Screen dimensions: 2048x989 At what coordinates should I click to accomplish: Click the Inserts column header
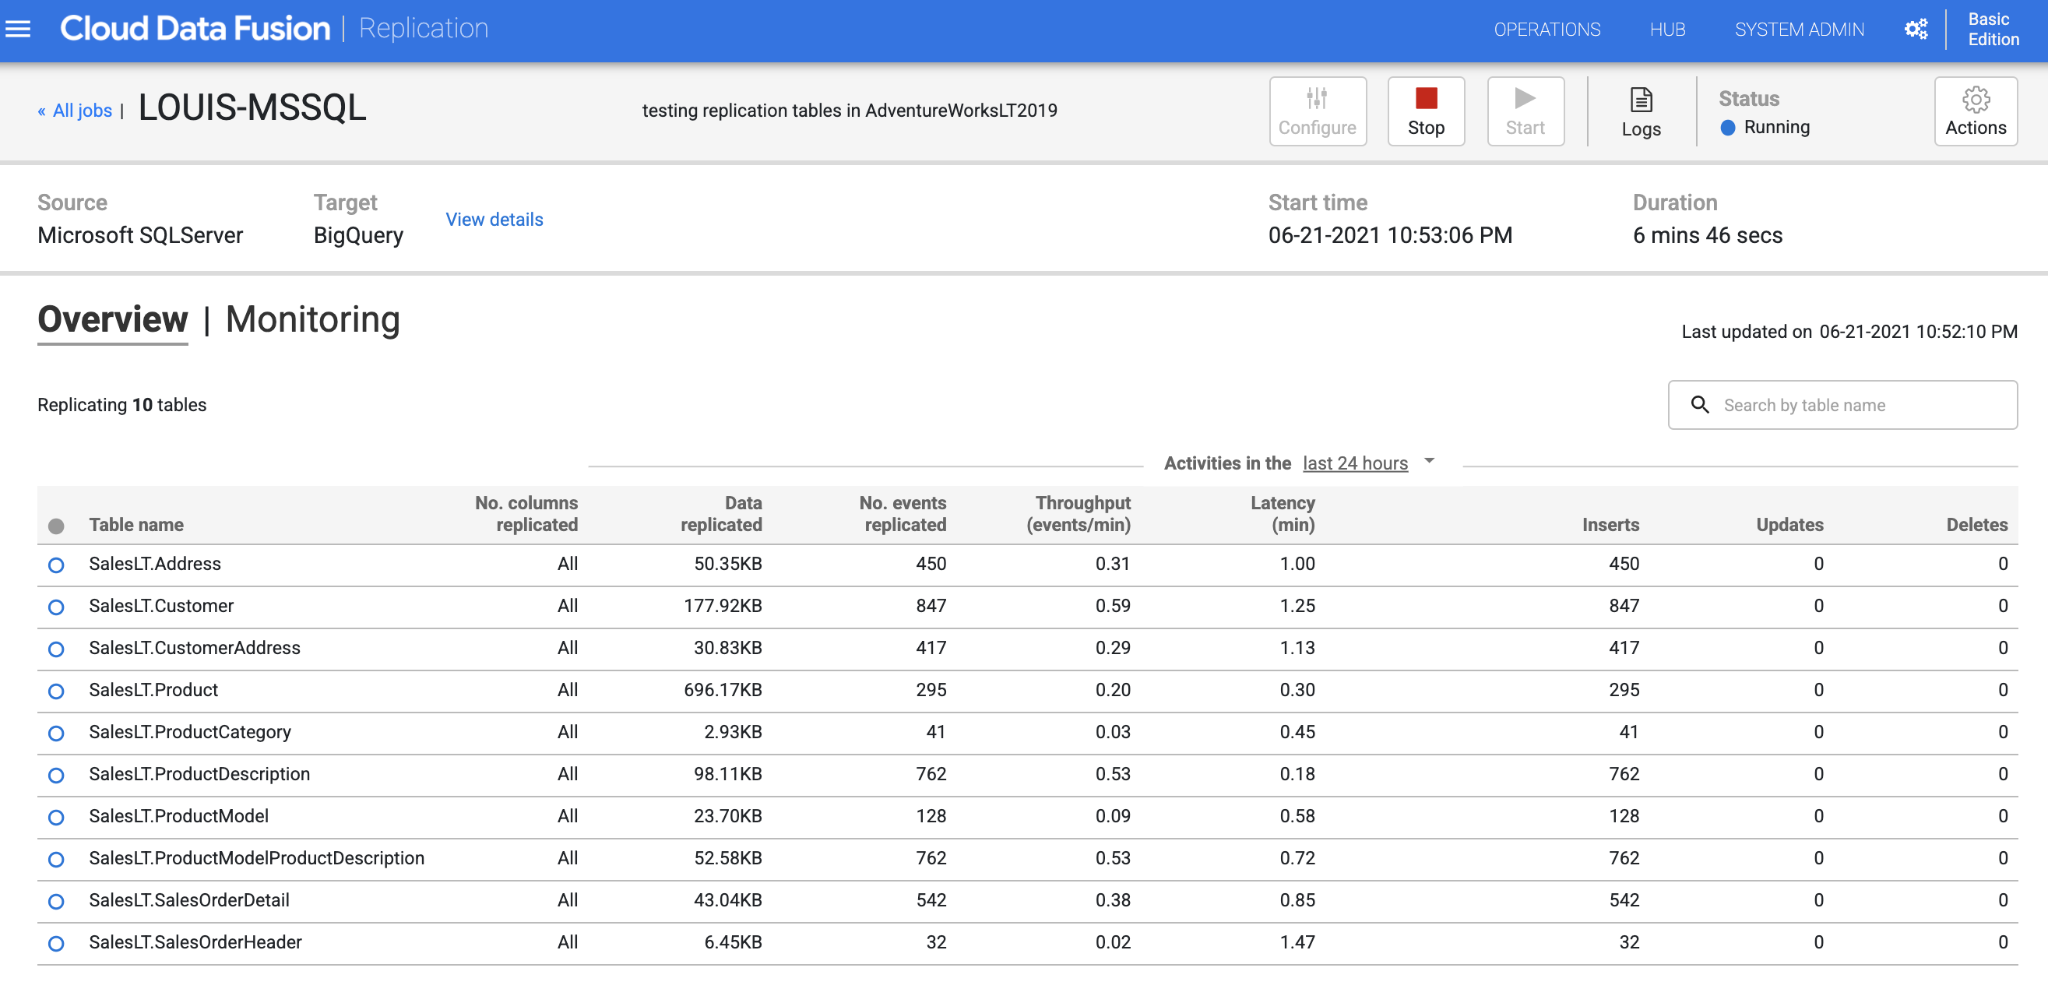pos(1610,525)
